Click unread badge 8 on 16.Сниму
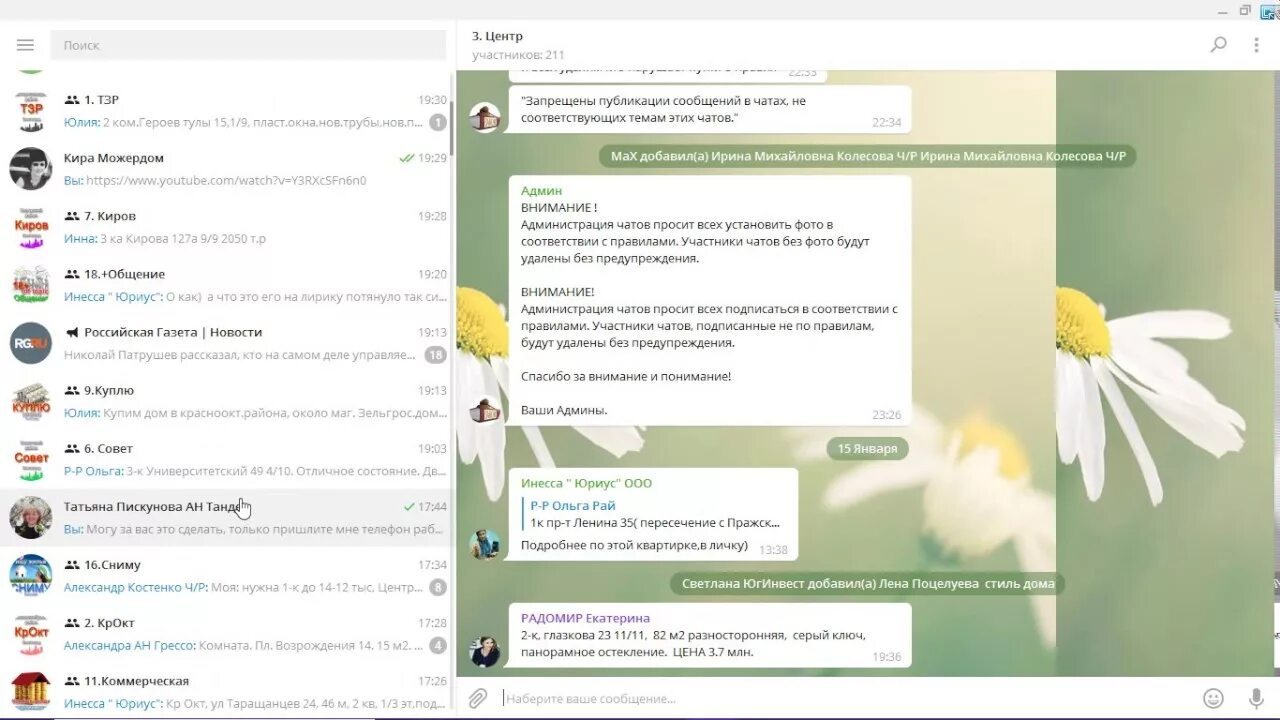 click(437, 587)
